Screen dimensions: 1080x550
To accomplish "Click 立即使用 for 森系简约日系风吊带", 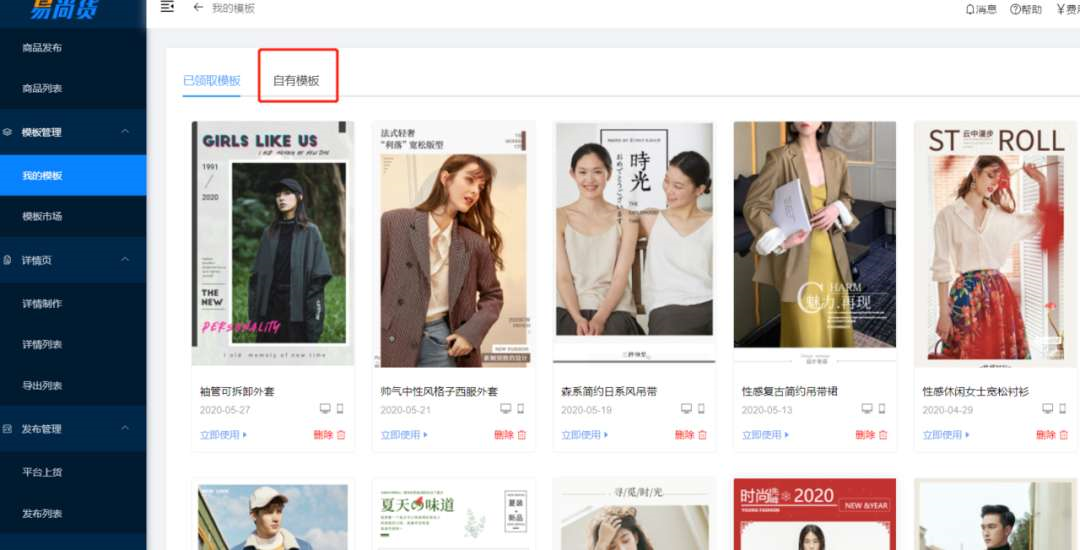I will point(584,435).
